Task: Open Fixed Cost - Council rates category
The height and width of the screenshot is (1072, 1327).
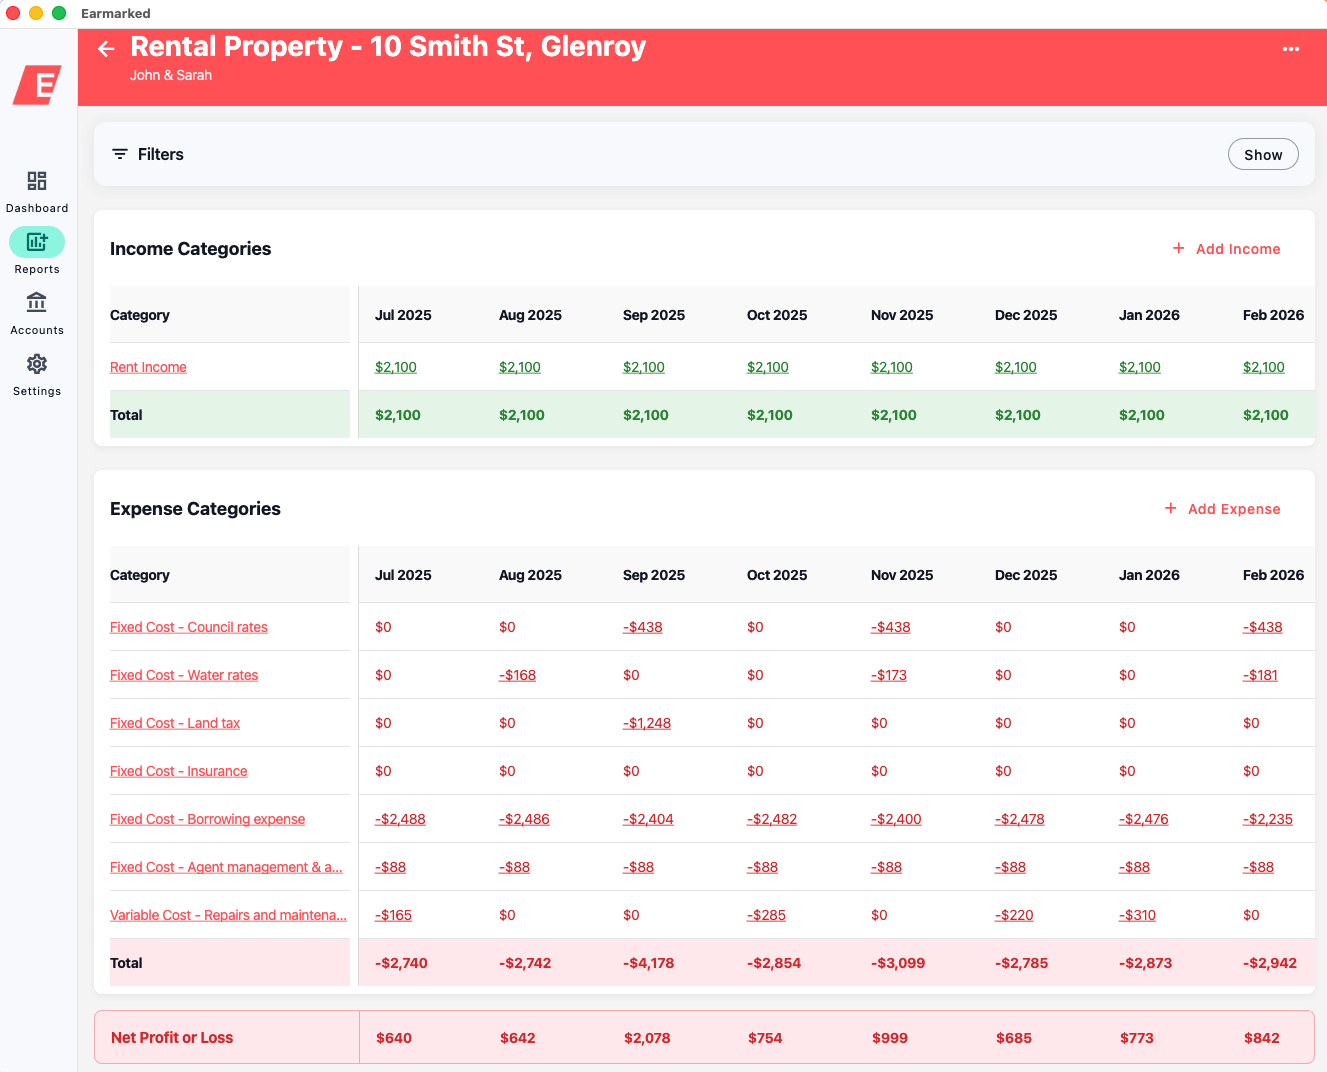Action: pos(189,627)
